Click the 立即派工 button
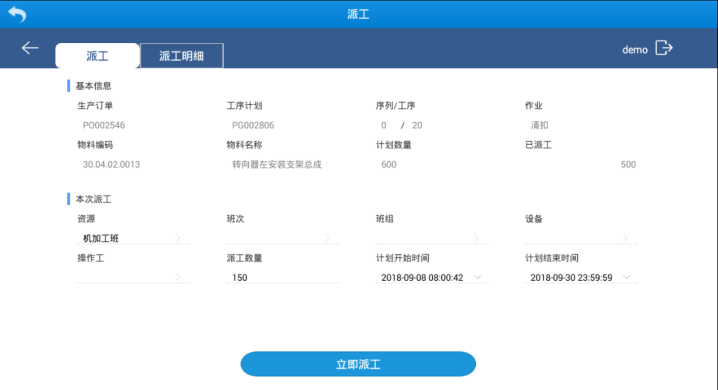 point(358,364)
